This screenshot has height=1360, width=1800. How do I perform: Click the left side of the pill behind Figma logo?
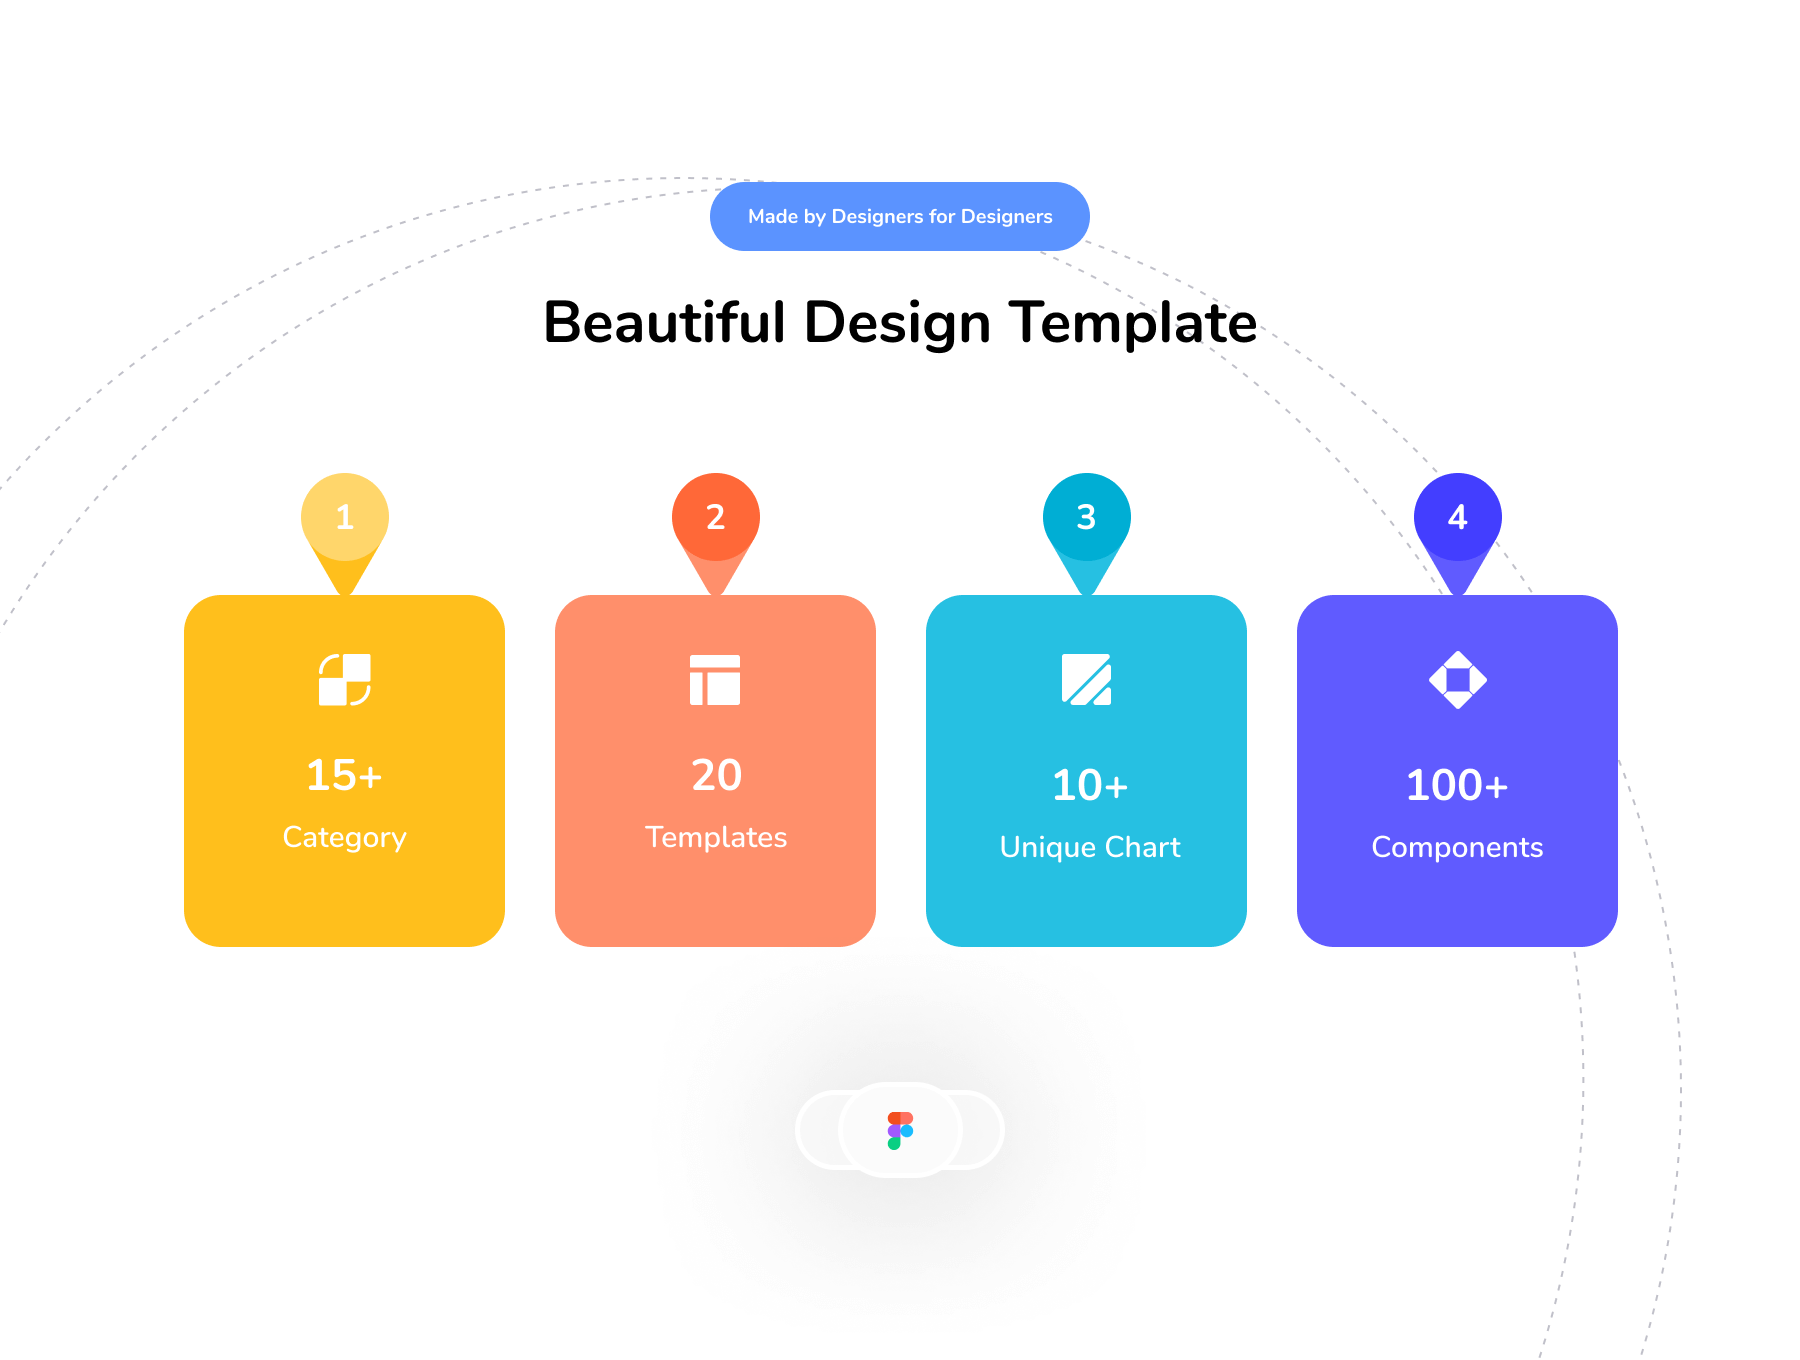click(x=819, y=1130)
